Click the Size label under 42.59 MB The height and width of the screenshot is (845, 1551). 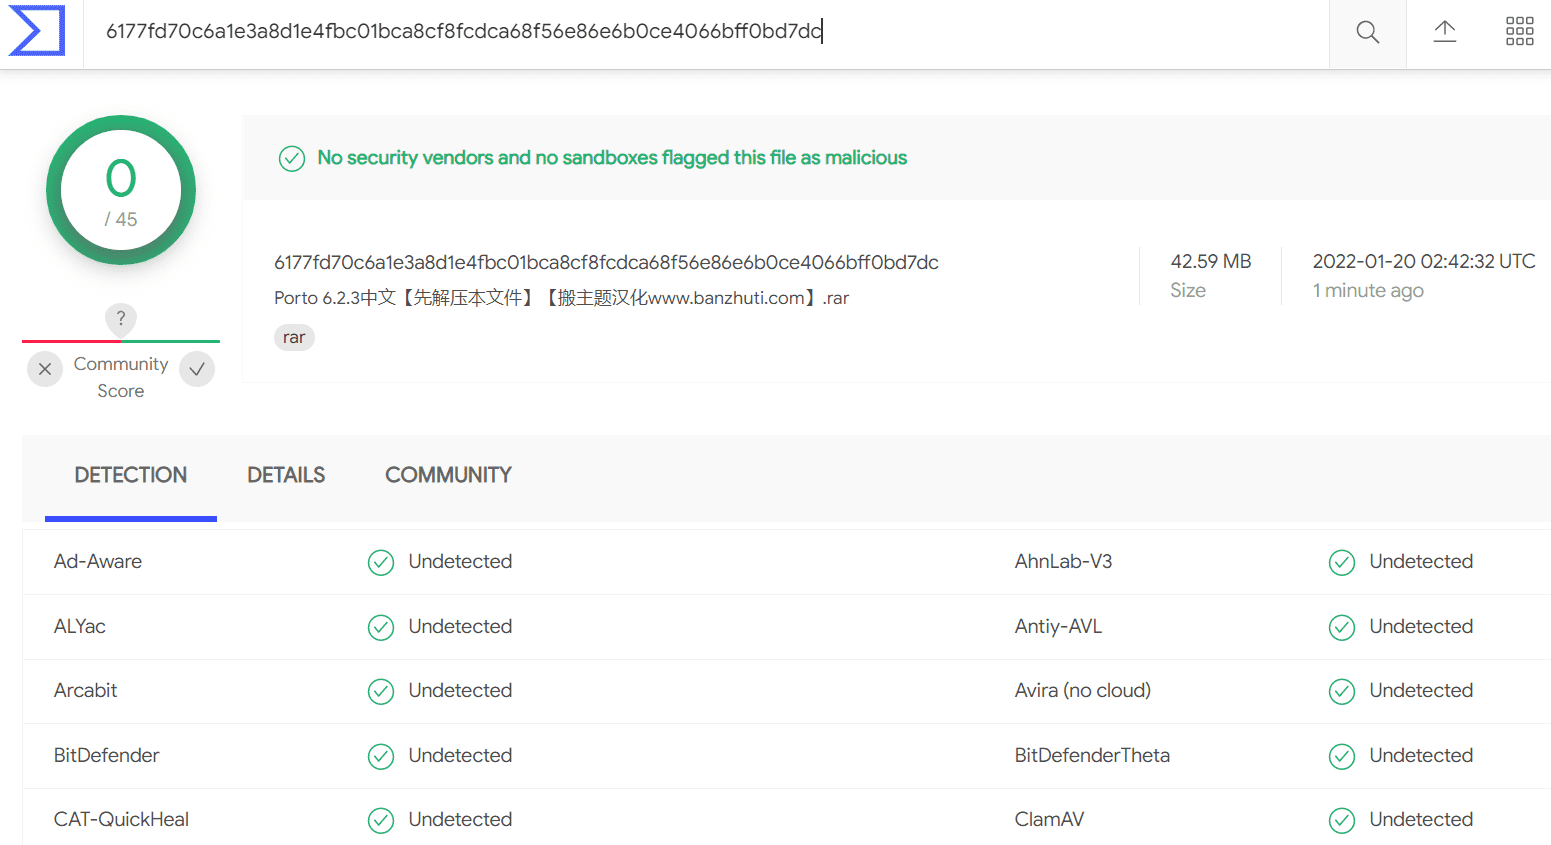pos(1188,290)
